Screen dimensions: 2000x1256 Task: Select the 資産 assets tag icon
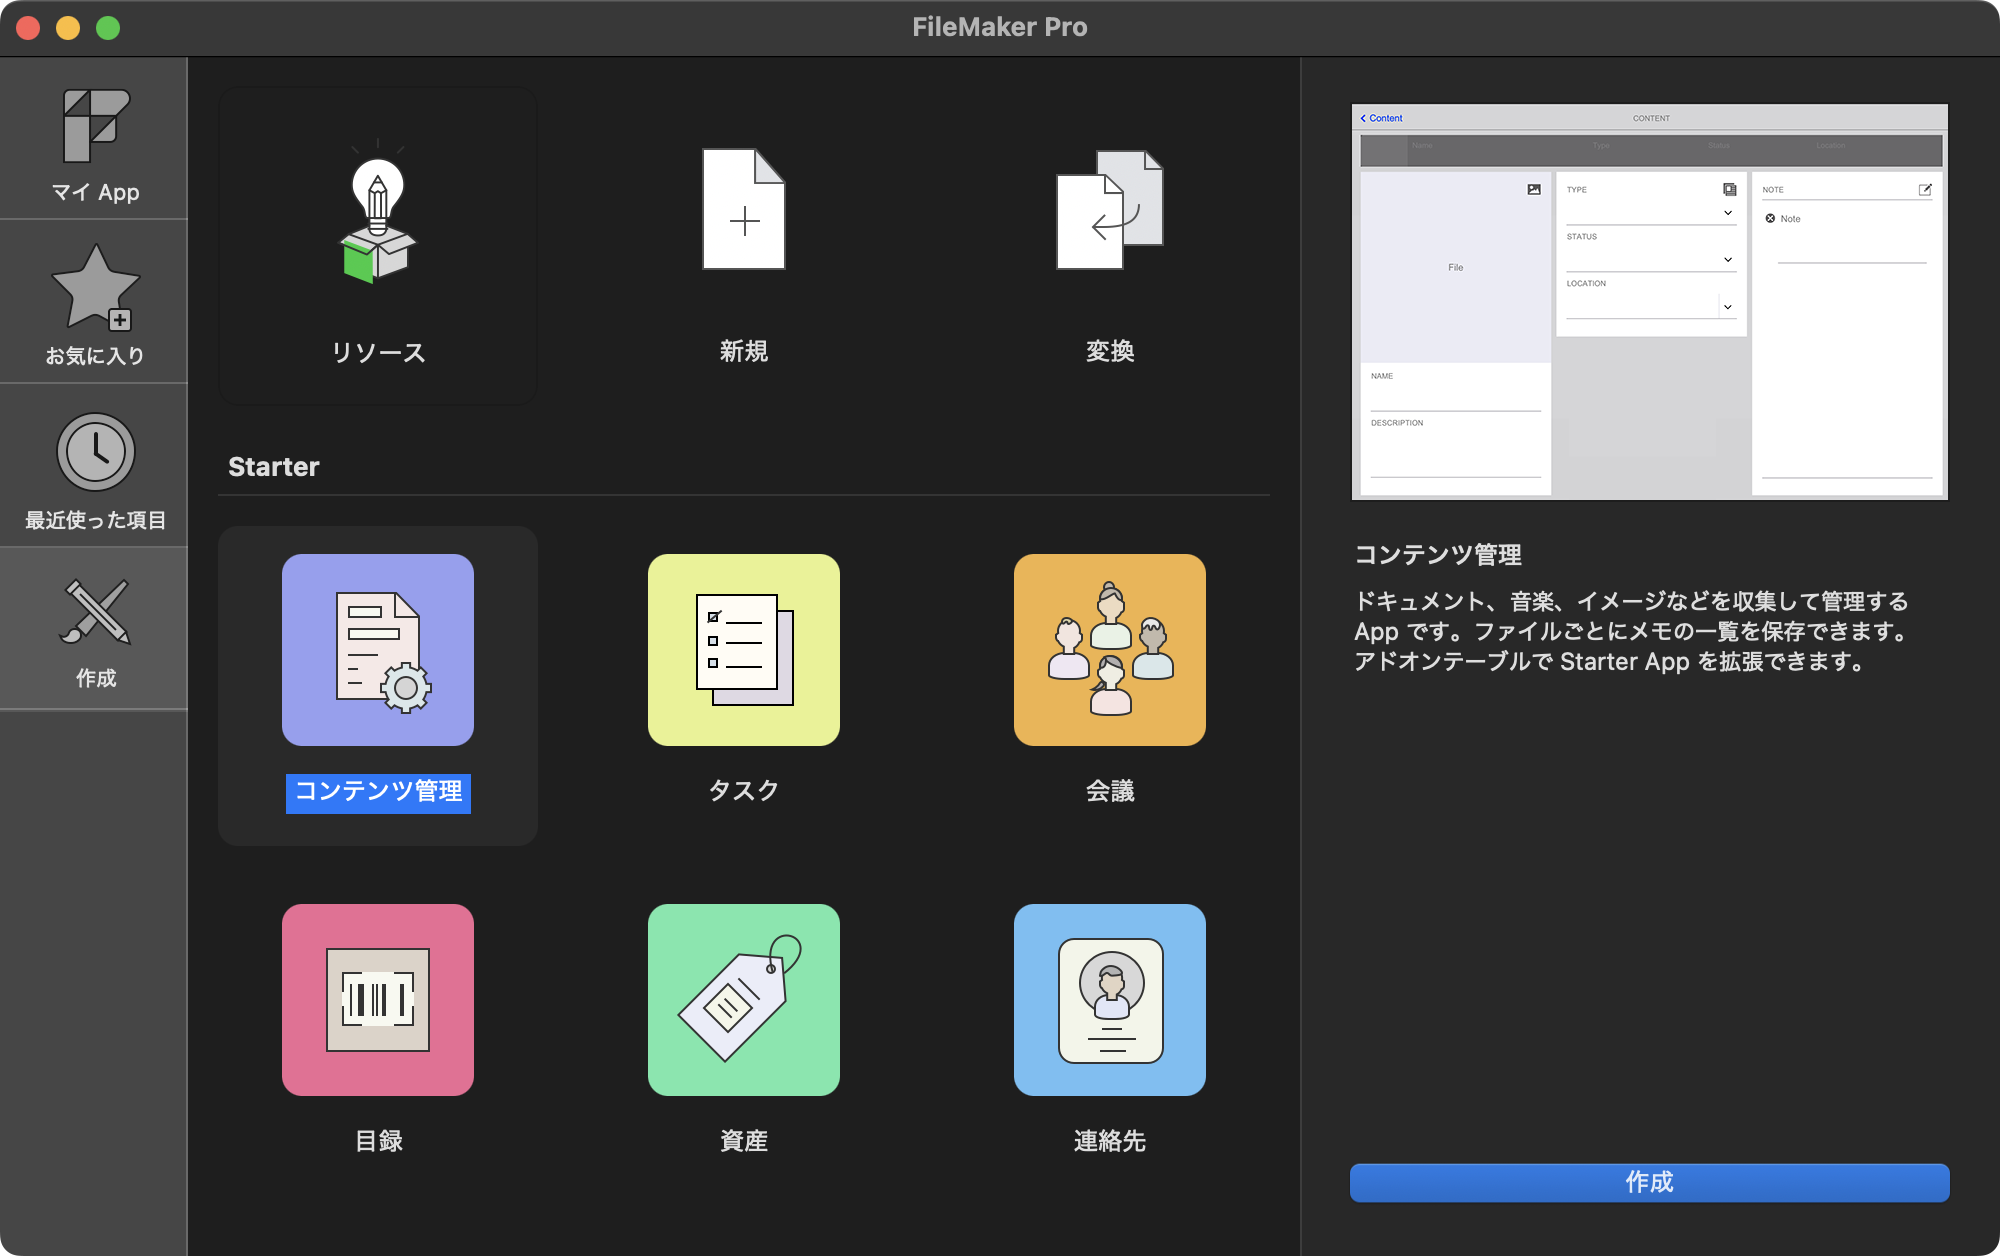pyautogui.click(x=744, y=1000)
